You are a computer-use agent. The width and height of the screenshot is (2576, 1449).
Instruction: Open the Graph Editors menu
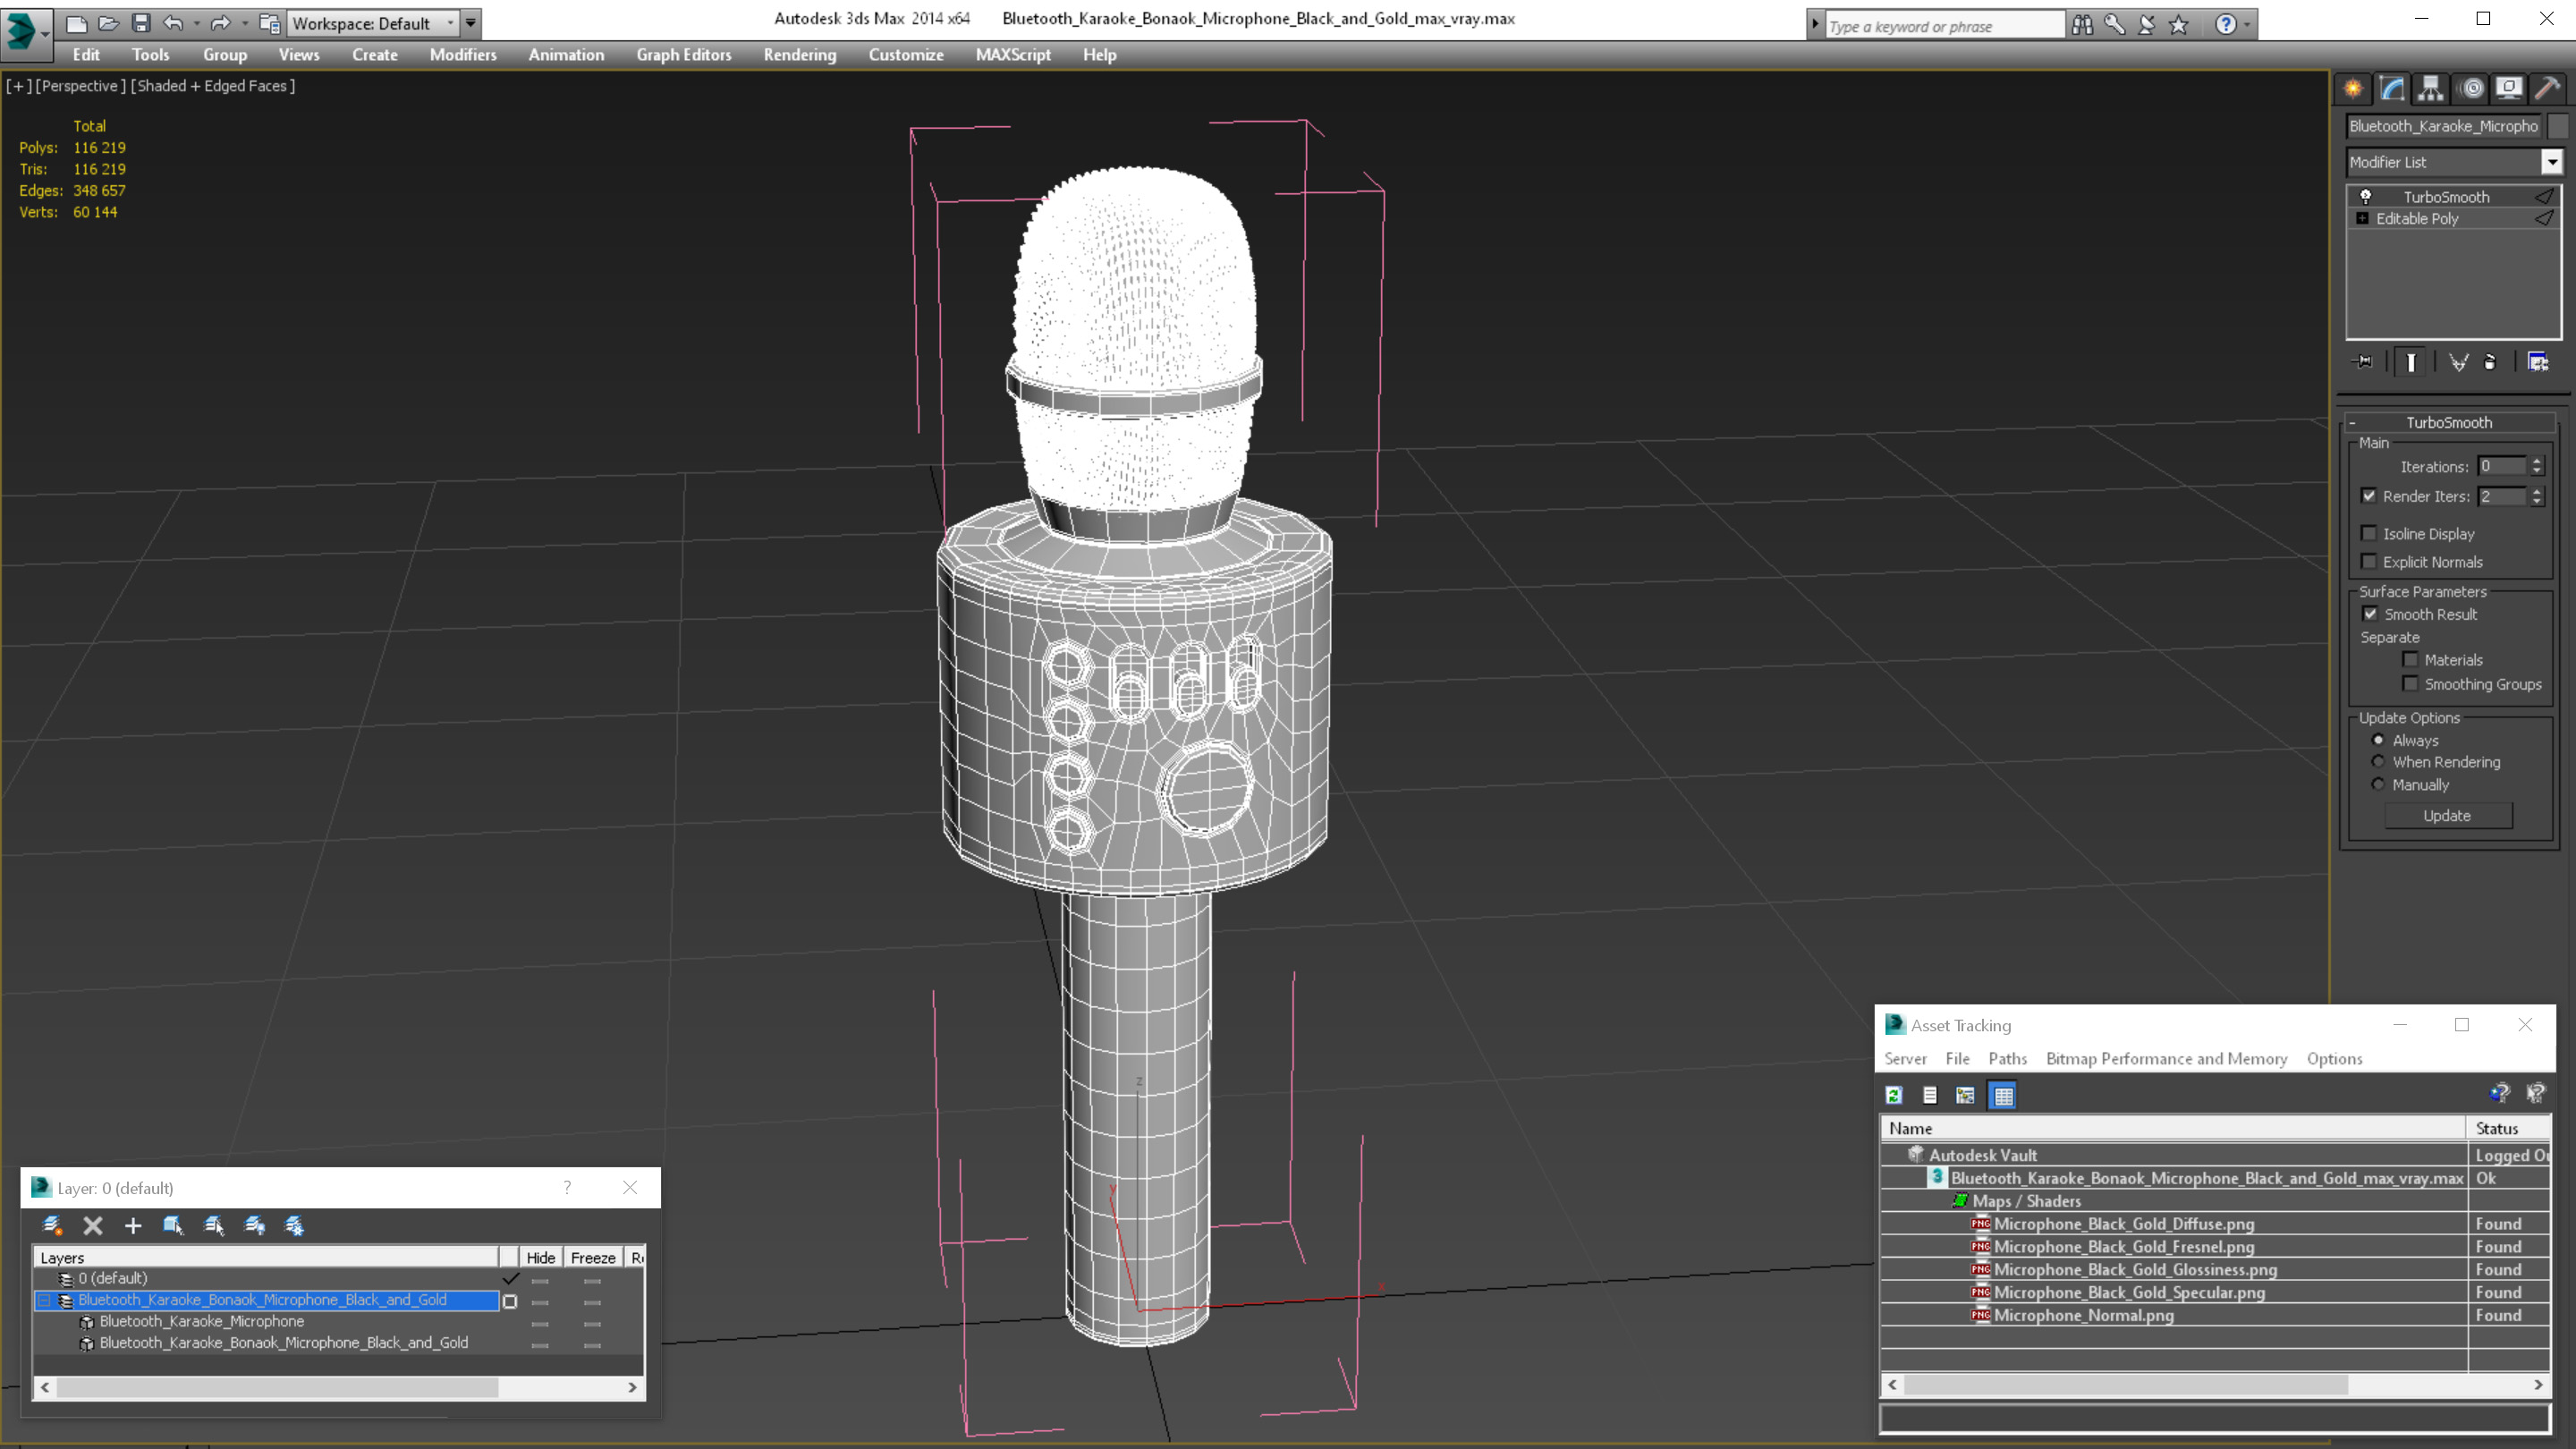click(x=684, y=55)
